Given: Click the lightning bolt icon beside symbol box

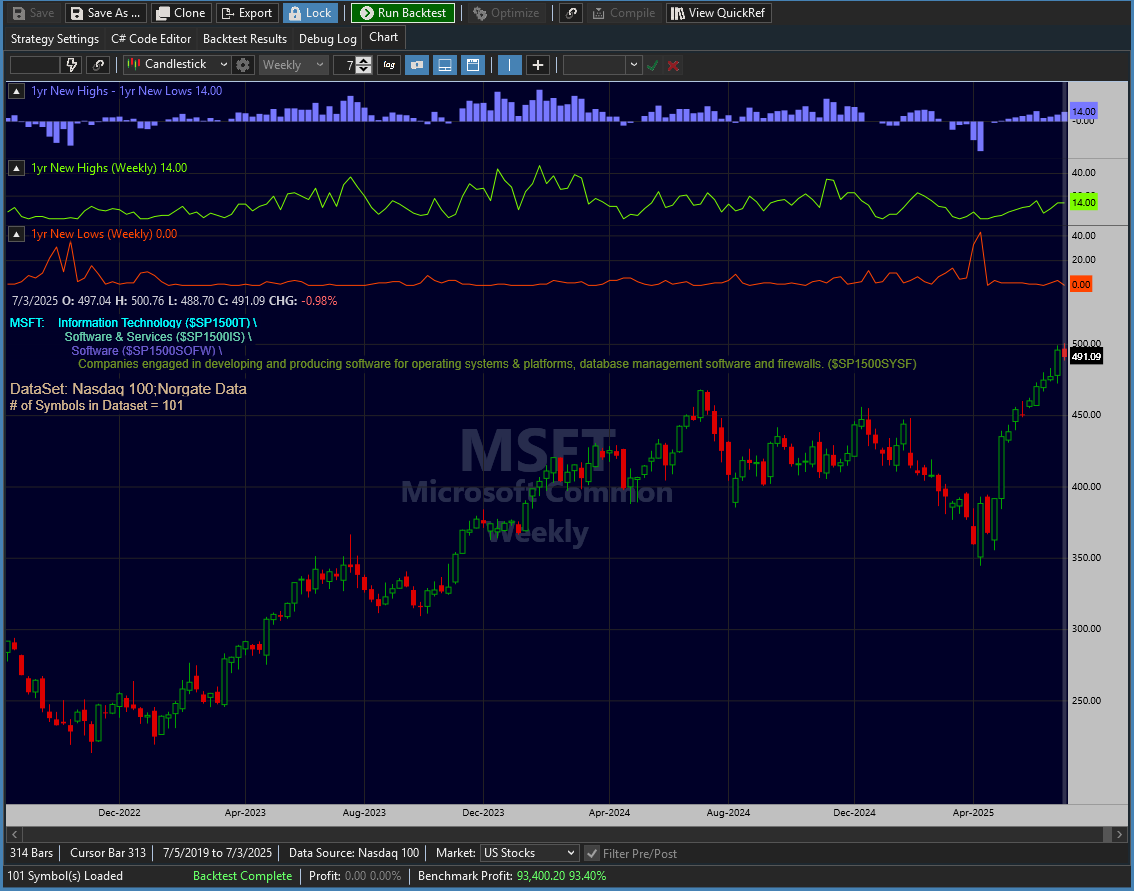Looking at the screenshot, I should pyautogui.click(x=71, y=65).
